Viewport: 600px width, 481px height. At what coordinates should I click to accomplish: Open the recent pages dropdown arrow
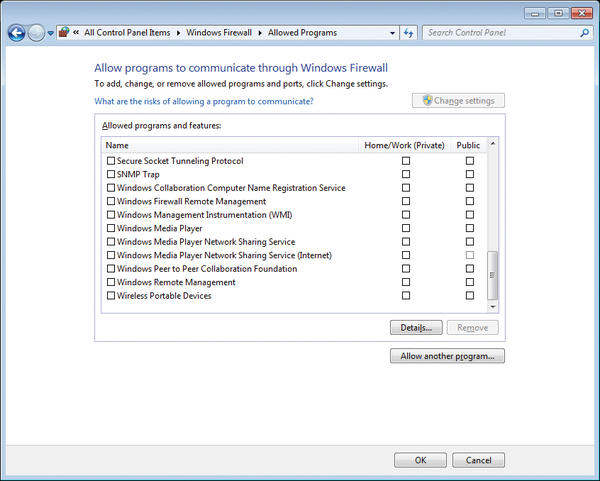coord(51,33)
